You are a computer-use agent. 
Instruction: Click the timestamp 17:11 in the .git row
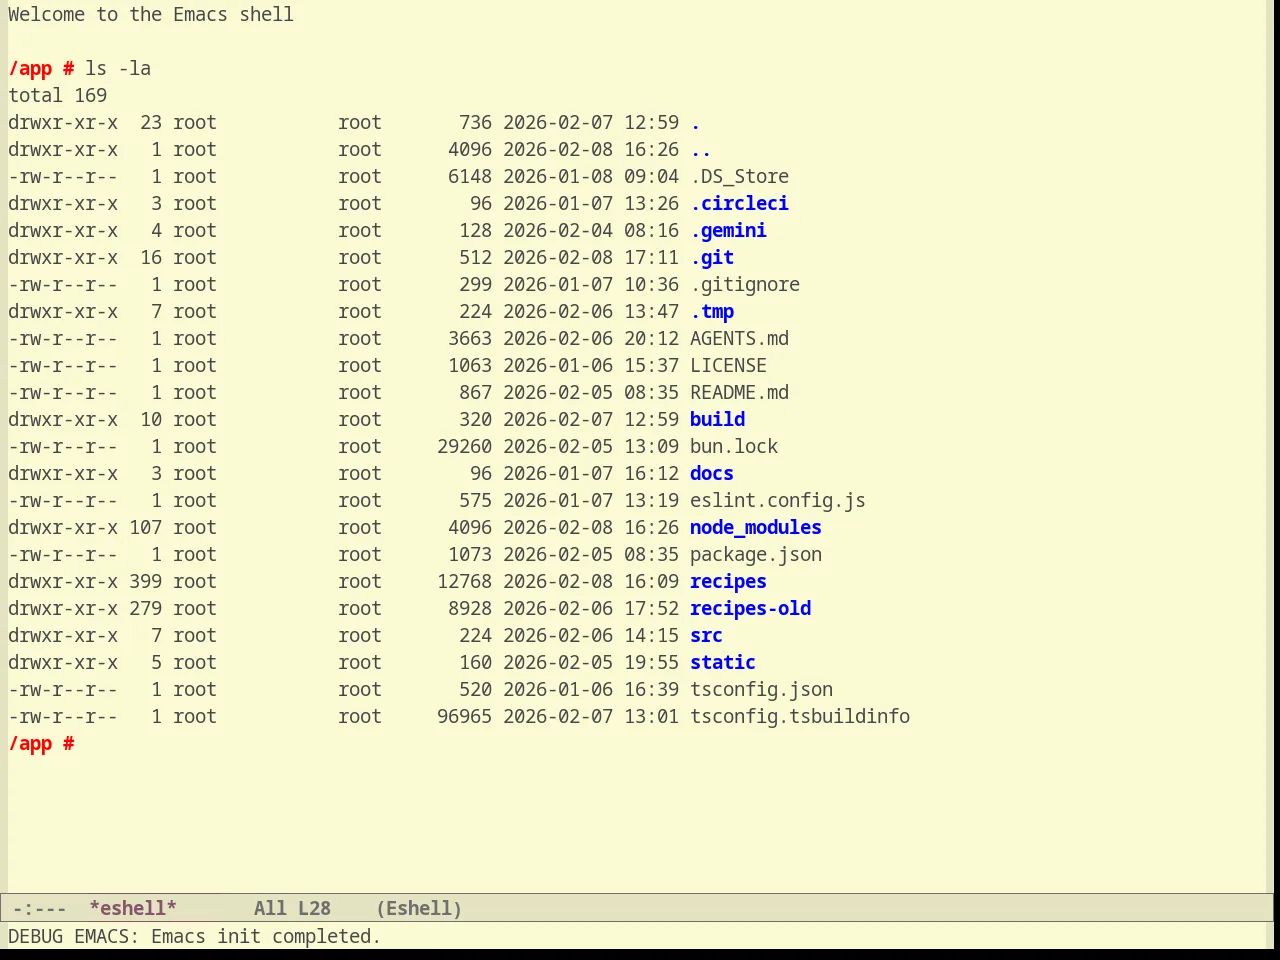click(x=651, y=257)
